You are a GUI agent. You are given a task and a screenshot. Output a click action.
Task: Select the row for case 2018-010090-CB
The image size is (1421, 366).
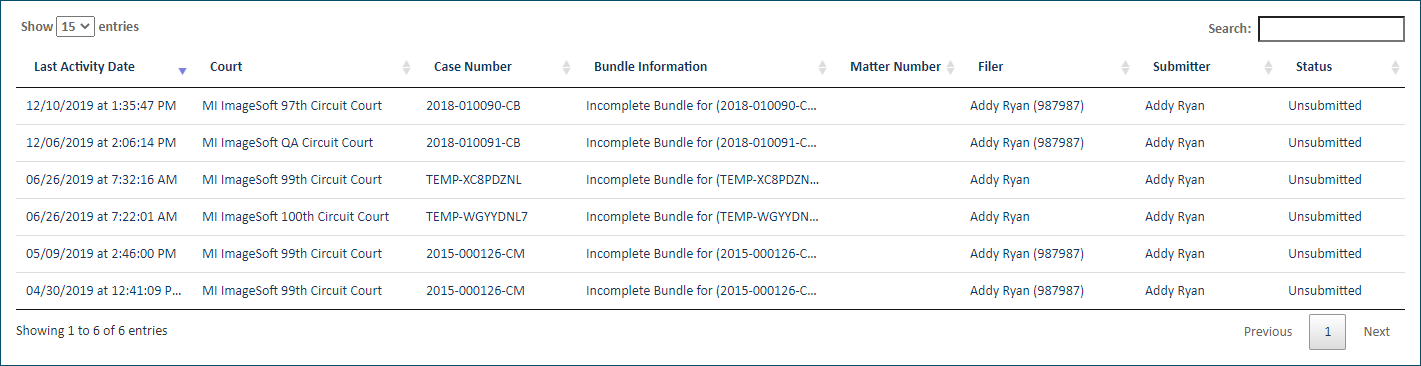coord(710,106)
